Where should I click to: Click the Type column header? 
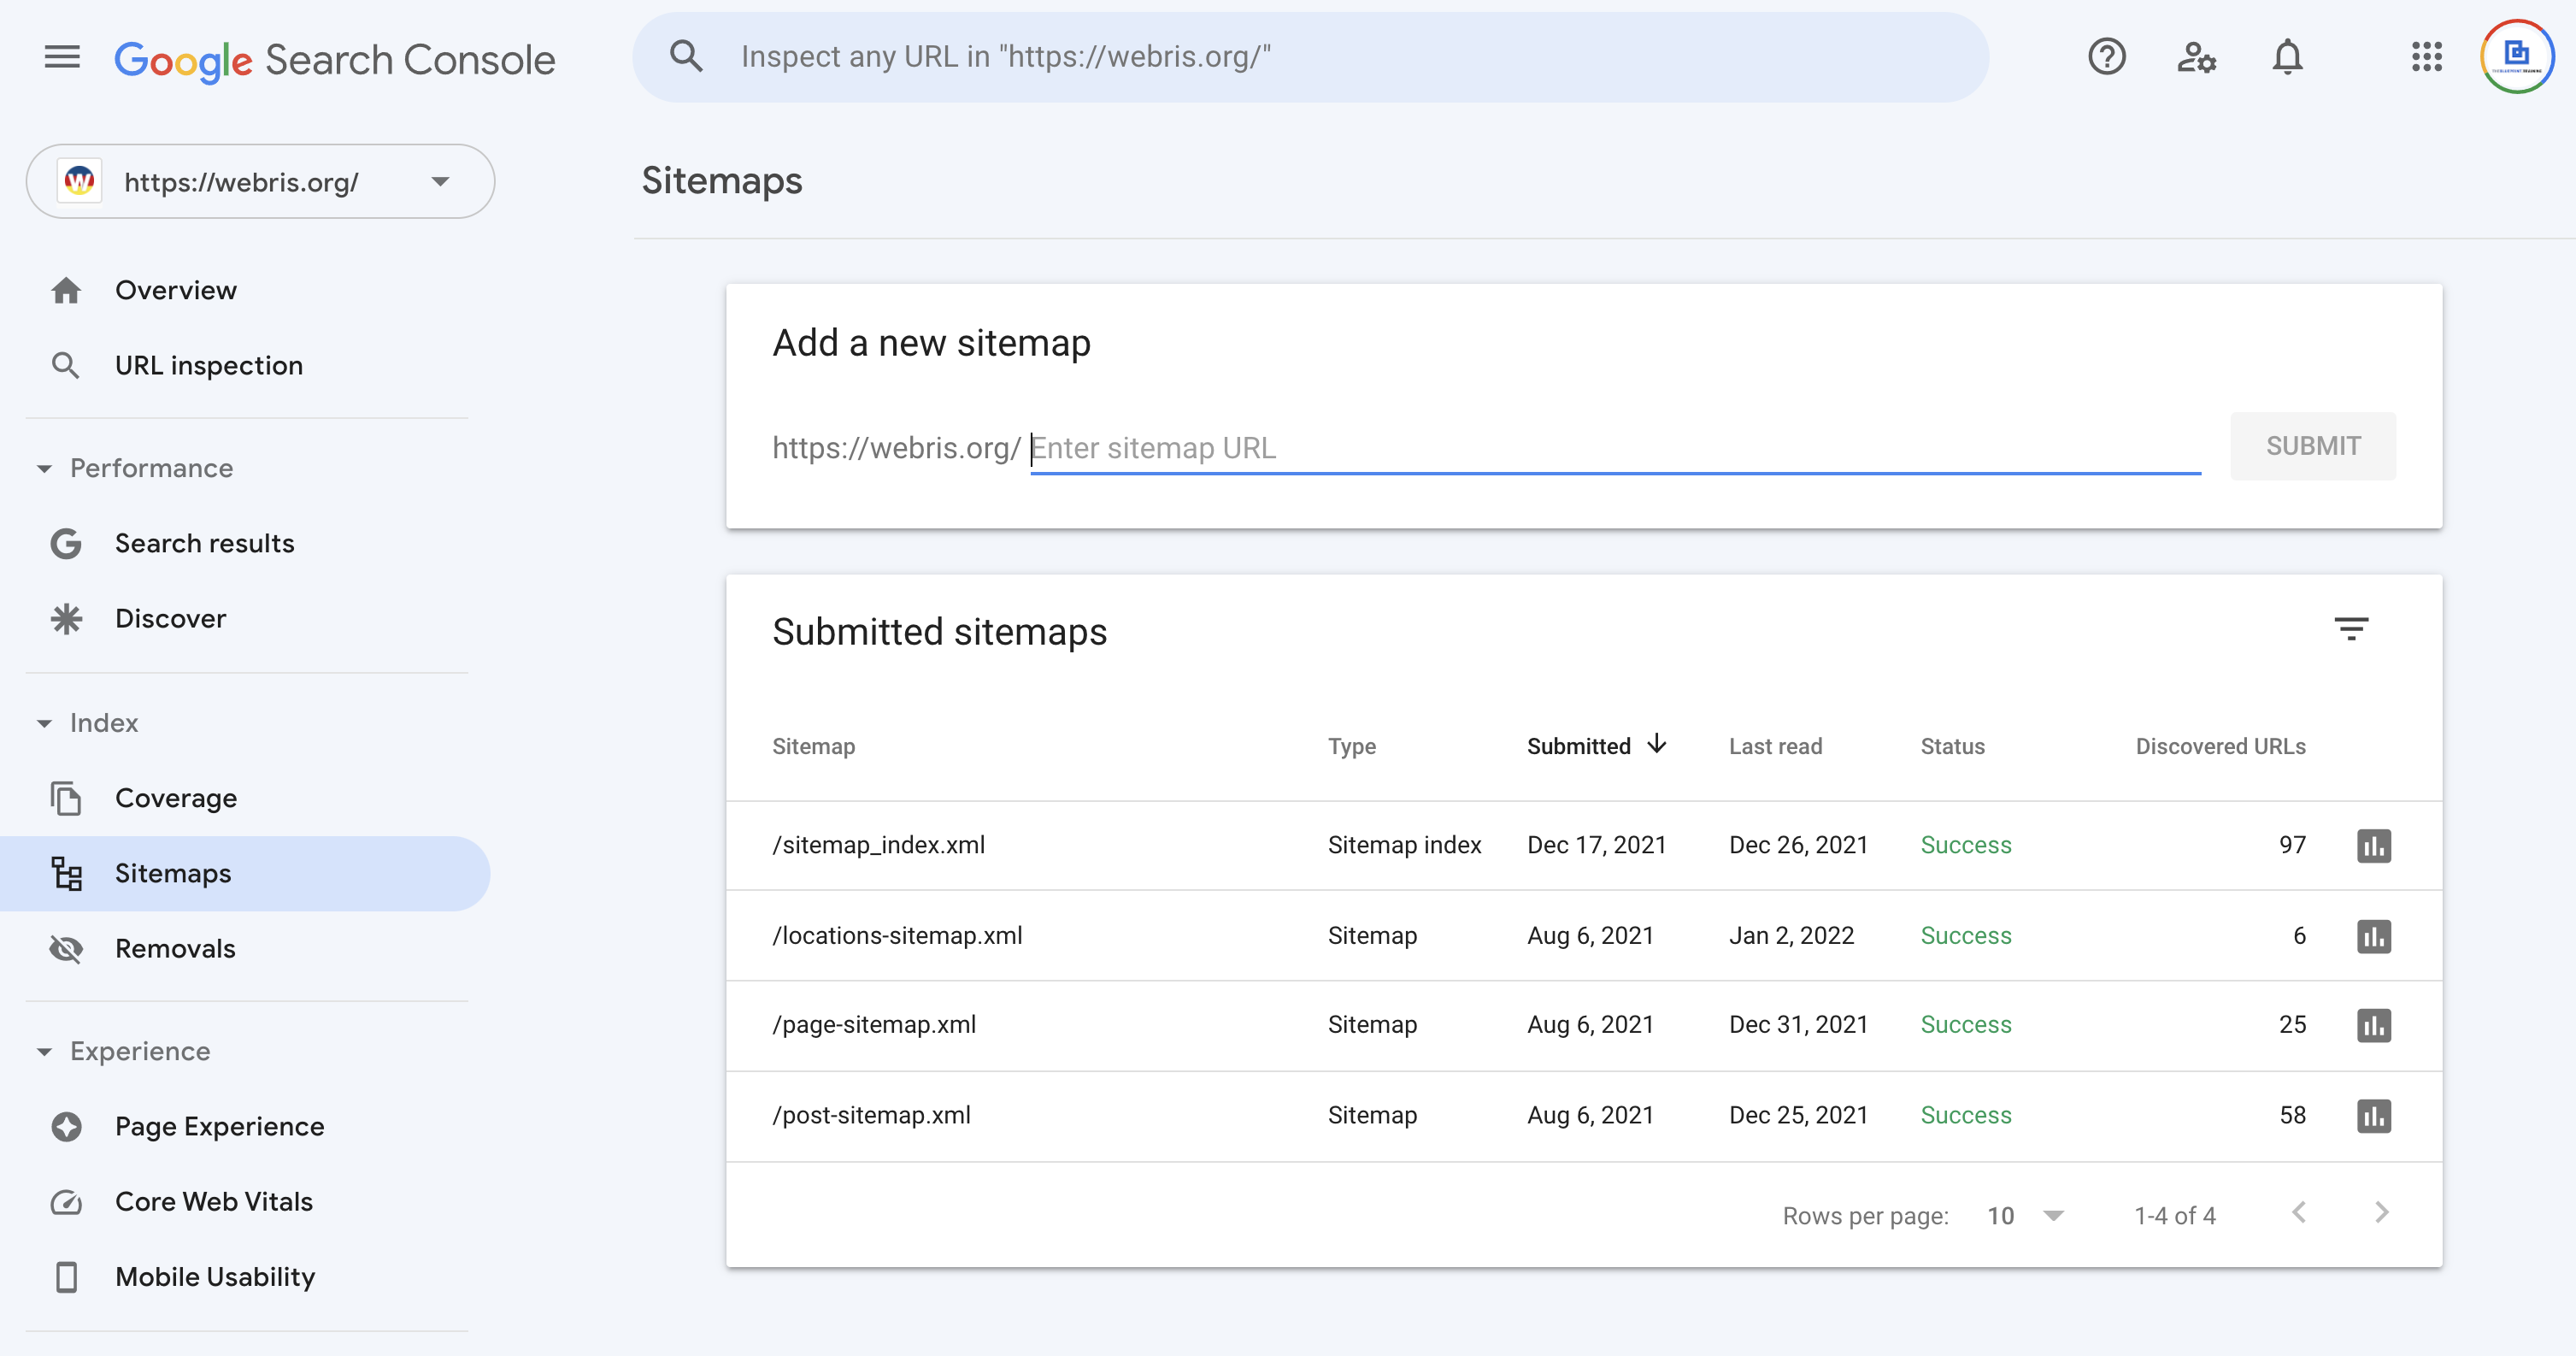[x=1351, y=746]
